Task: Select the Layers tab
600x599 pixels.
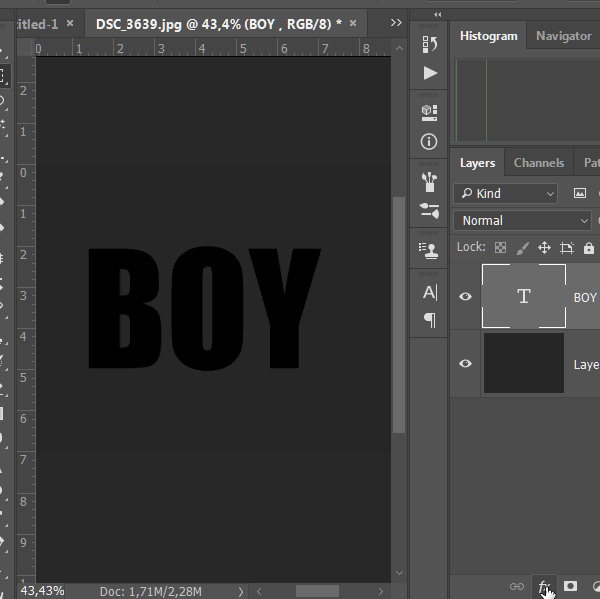Action: 478,163
